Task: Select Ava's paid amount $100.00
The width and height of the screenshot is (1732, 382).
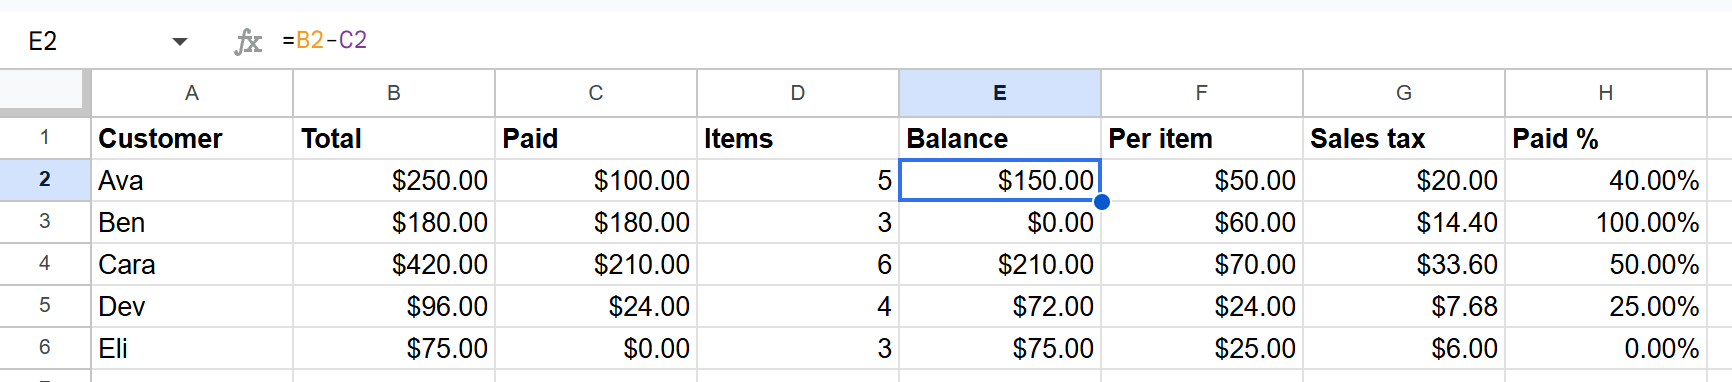Action: pyautogui.click(x=596, y=180)
